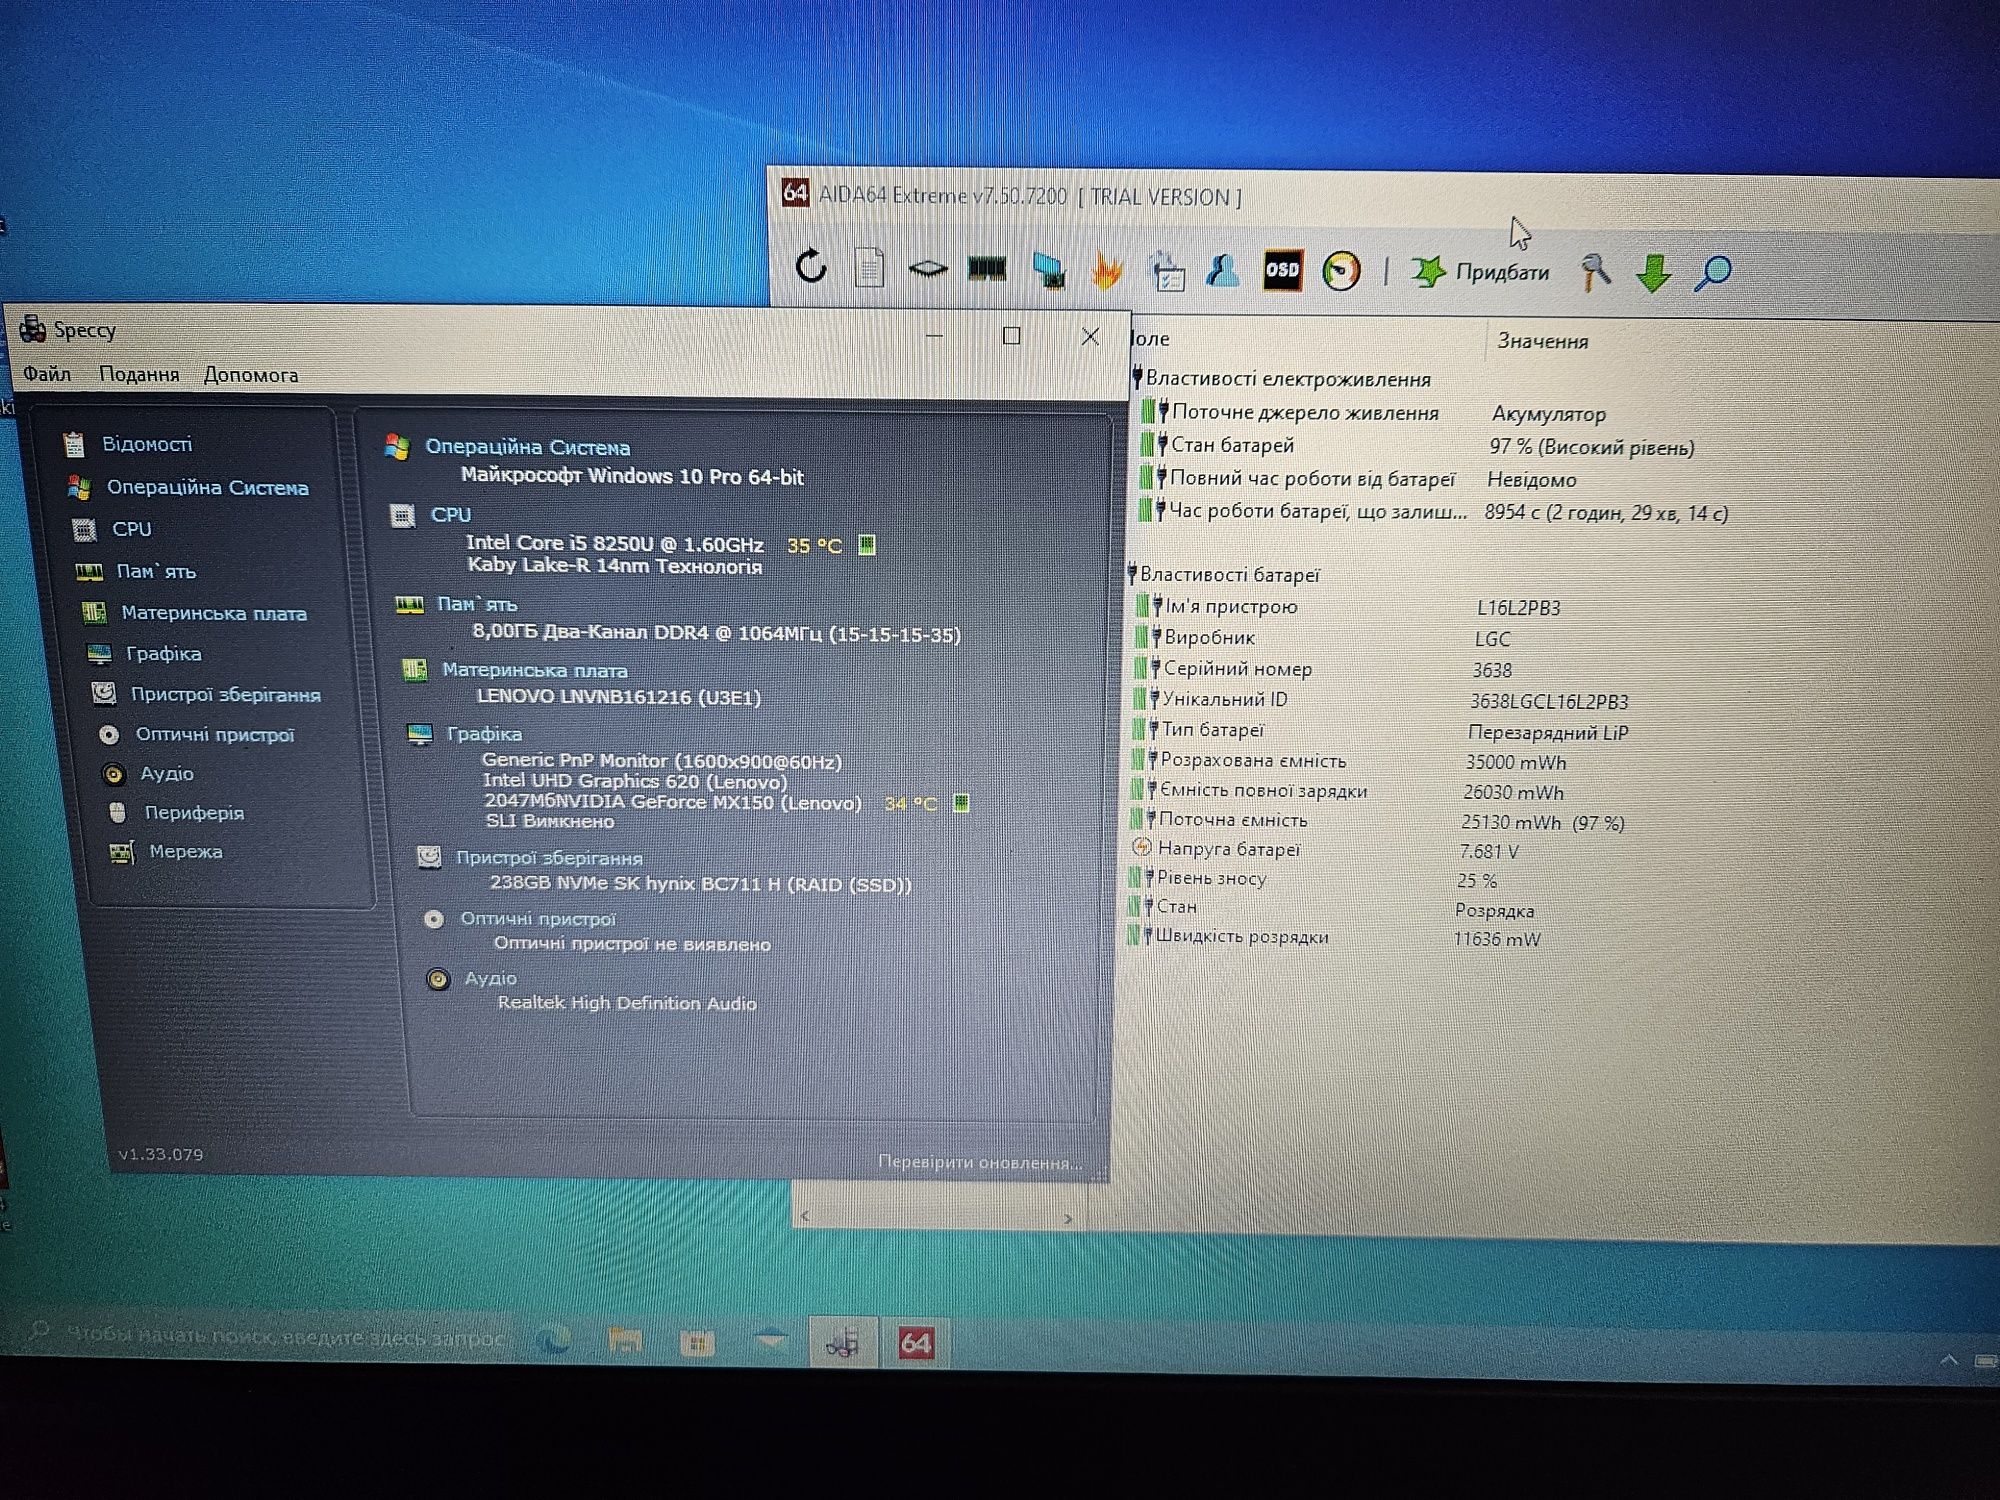Open AIDA64 preferences wrench icon

(x=1595, y=272)
